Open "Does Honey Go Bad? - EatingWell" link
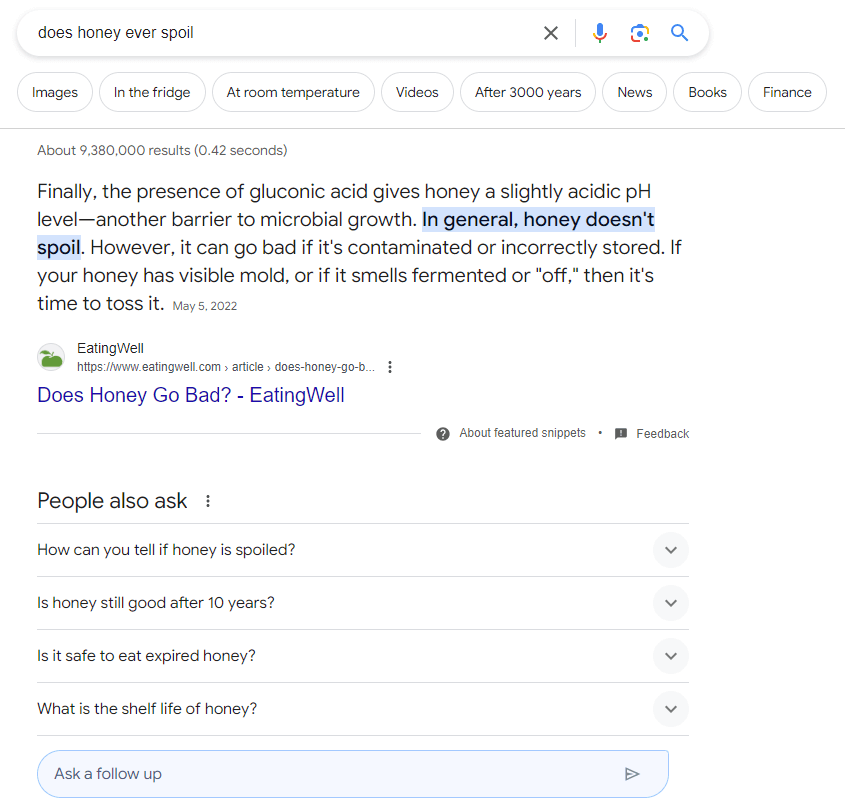Viewport: 845px width, 805px height. coord(191,395)
